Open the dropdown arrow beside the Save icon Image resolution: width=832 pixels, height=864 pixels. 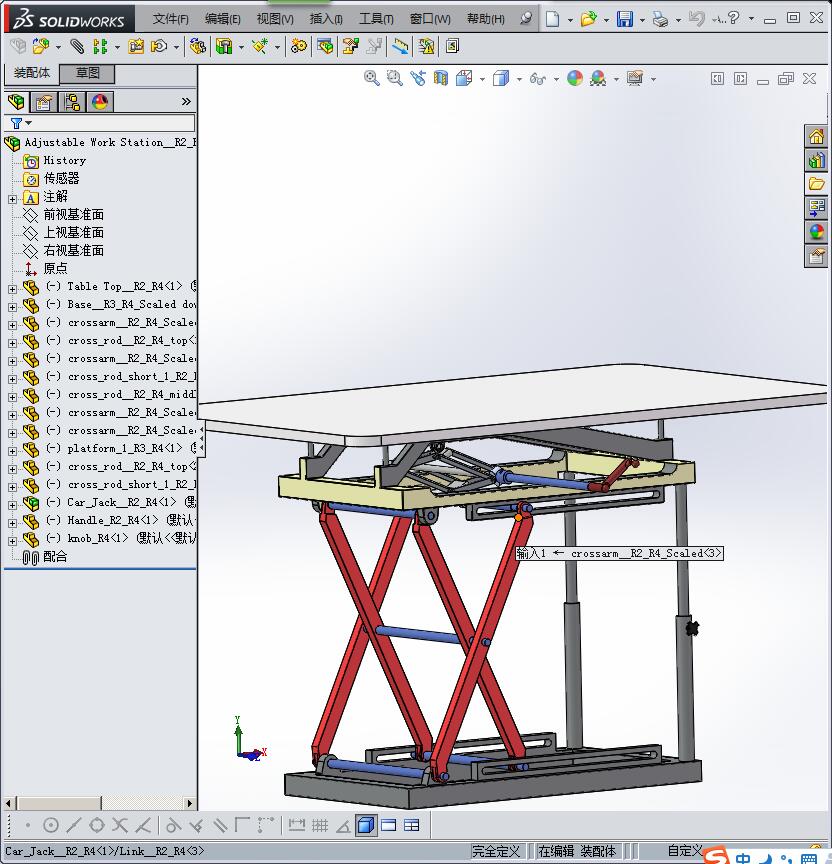click(642, 20)
